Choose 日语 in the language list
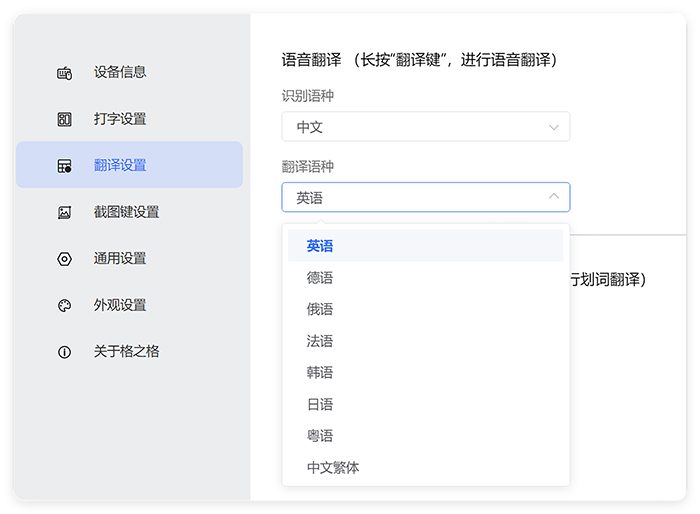 [x=320, y=405]
